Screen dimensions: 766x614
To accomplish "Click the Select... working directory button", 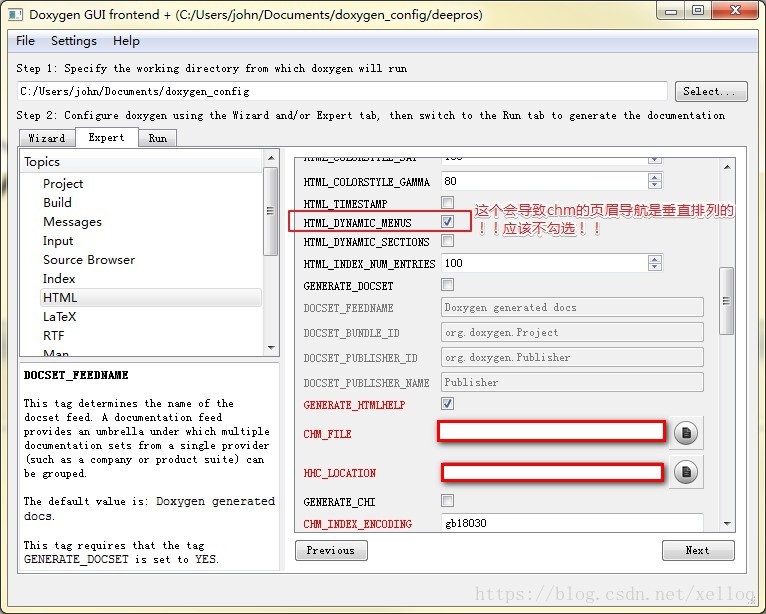I will (x=711, y=91).
